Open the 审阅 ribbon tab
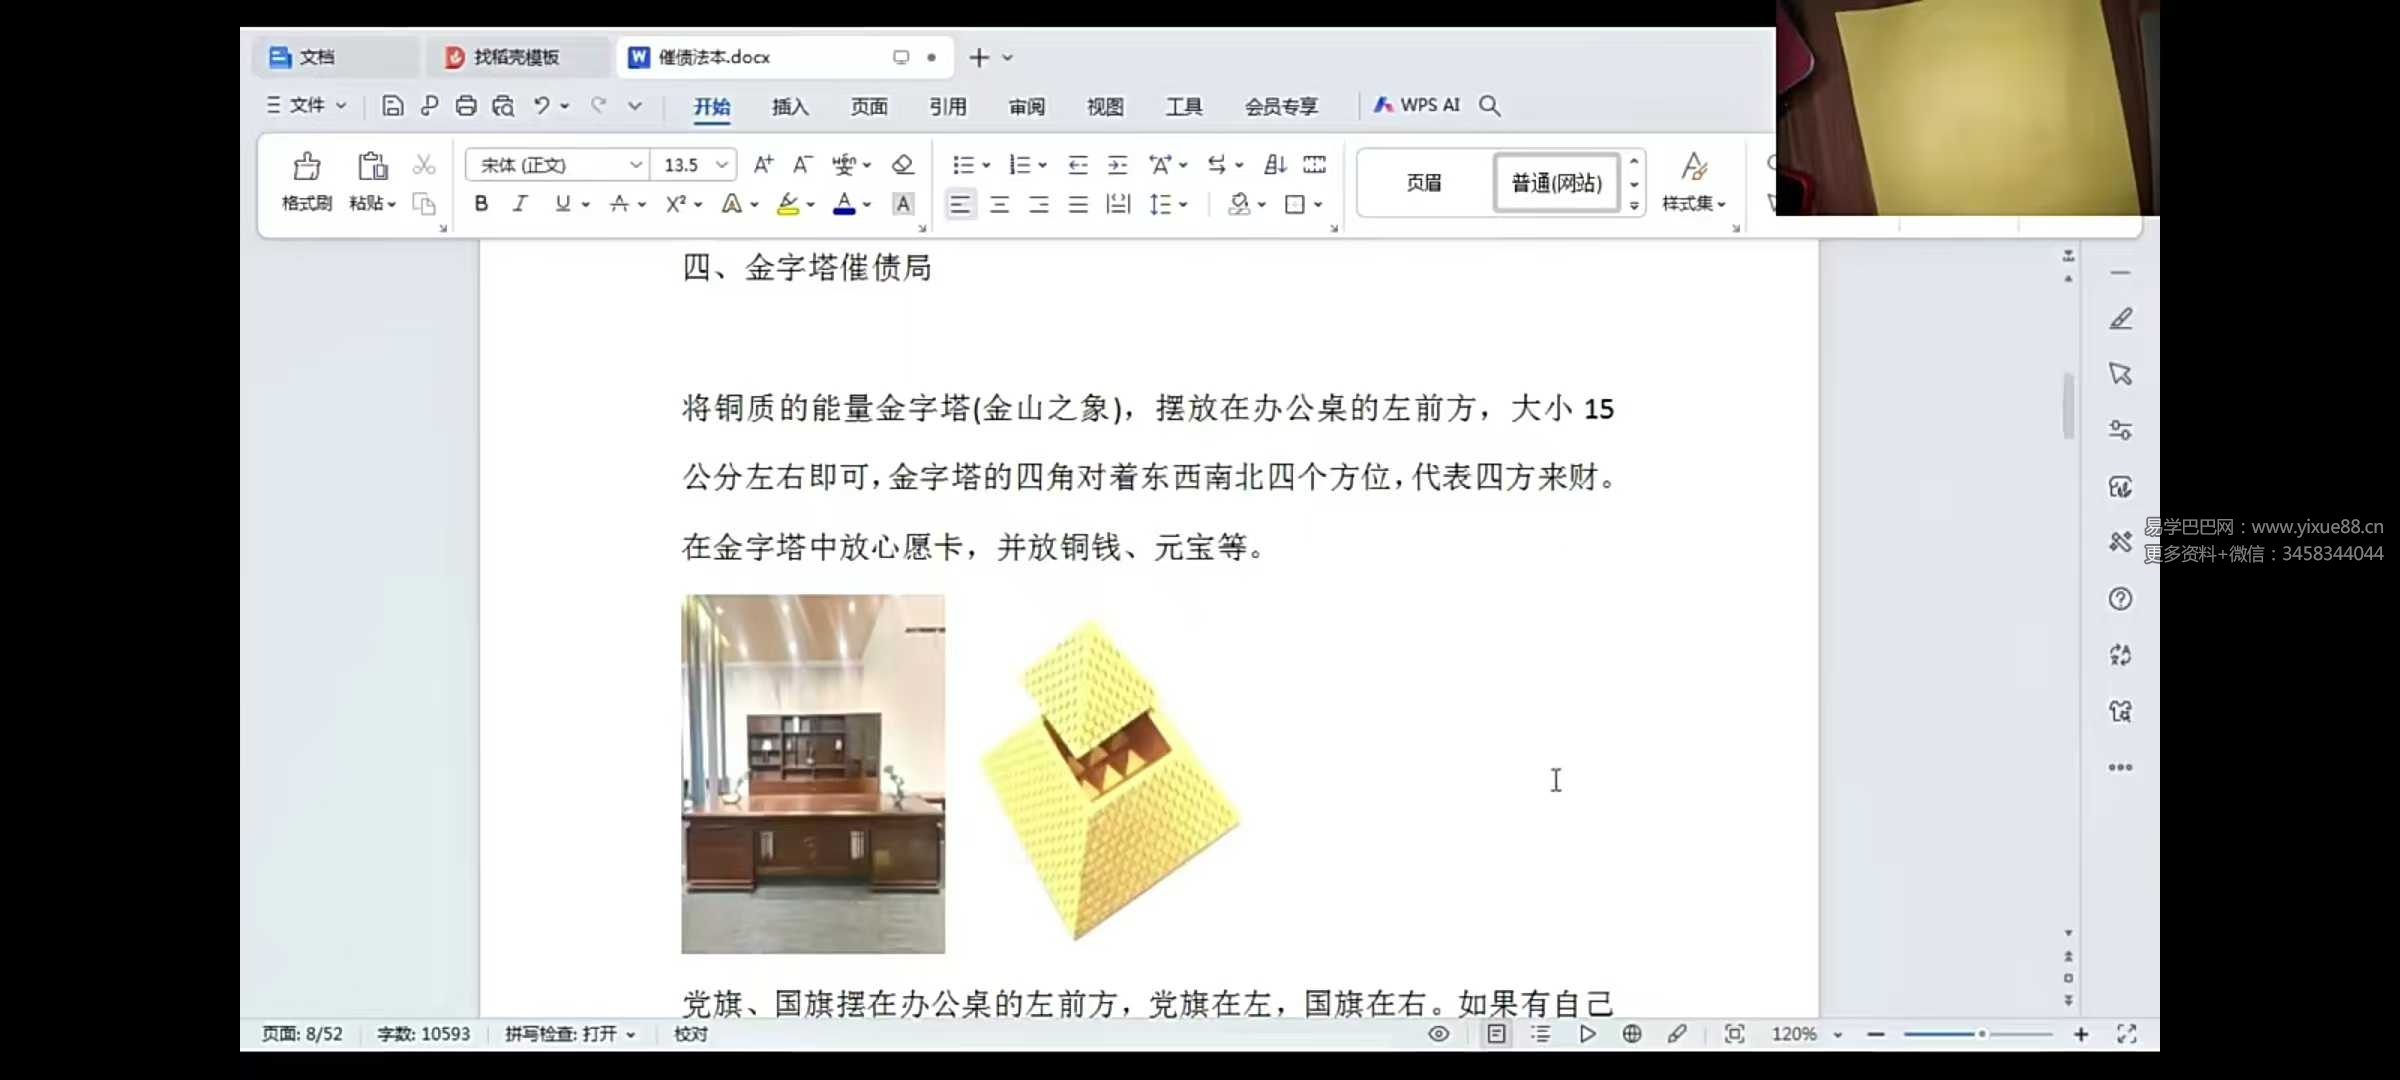 click(x=1026, y=106)
